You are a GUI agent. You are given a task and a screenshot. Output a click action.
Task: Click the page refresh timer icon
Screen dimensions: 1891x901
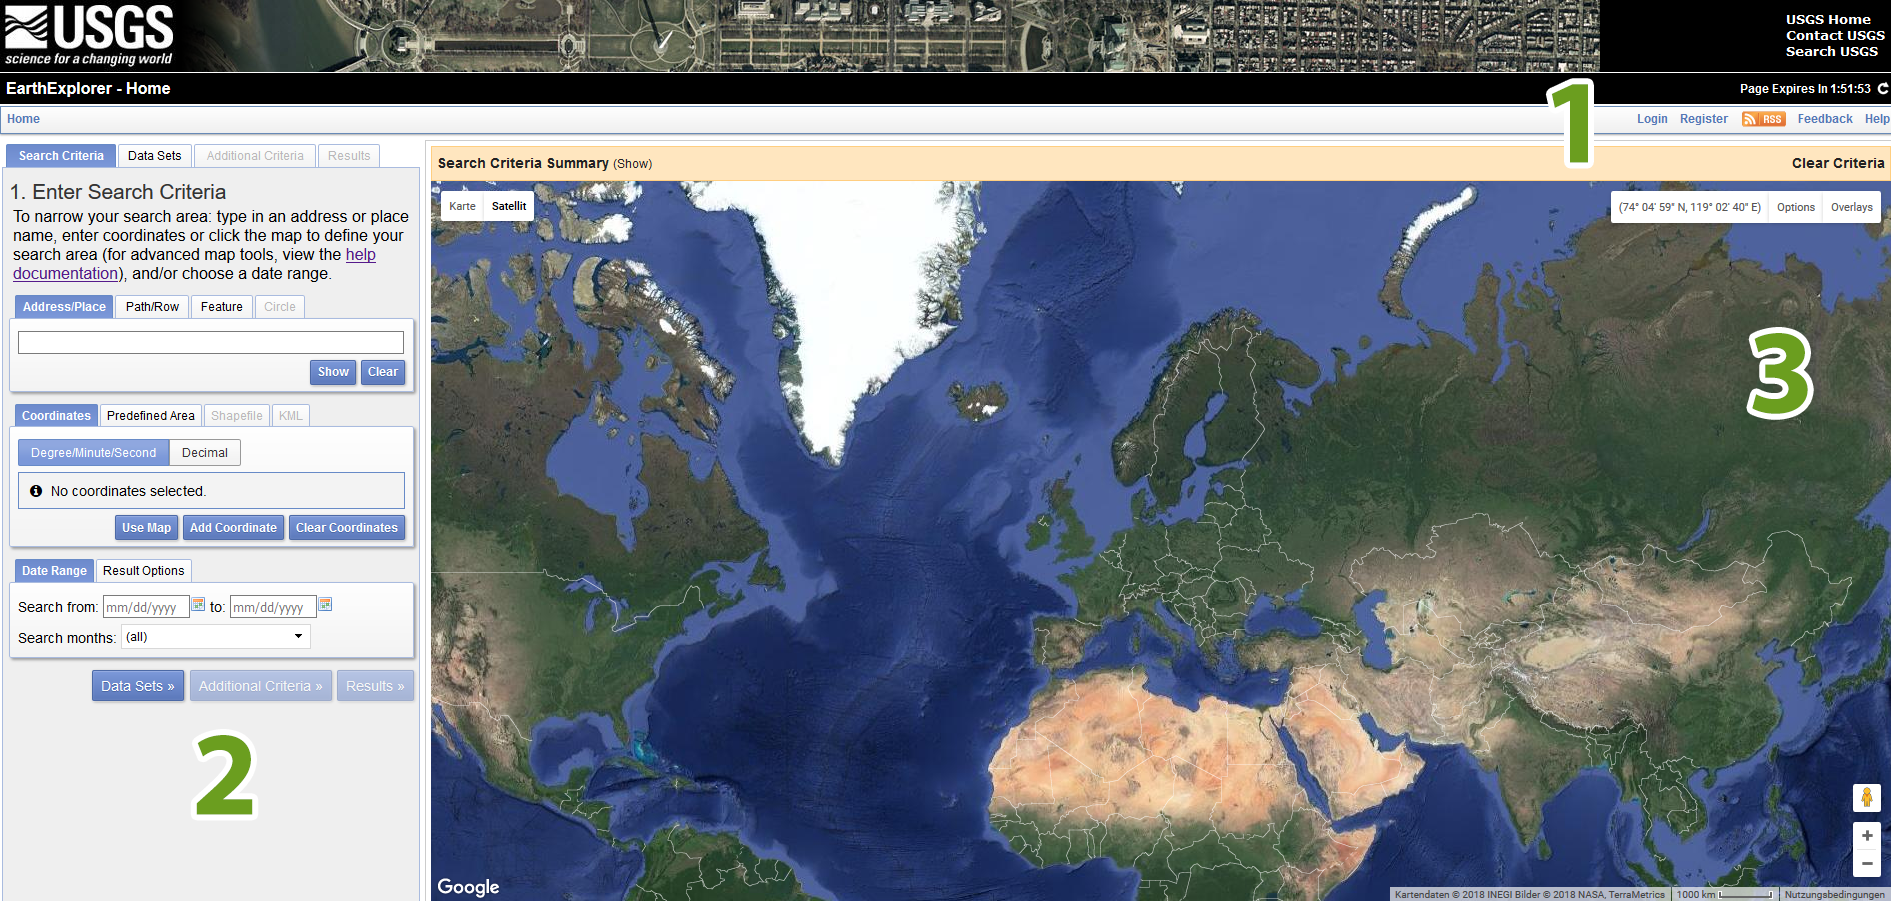[x=1883, y=89]
